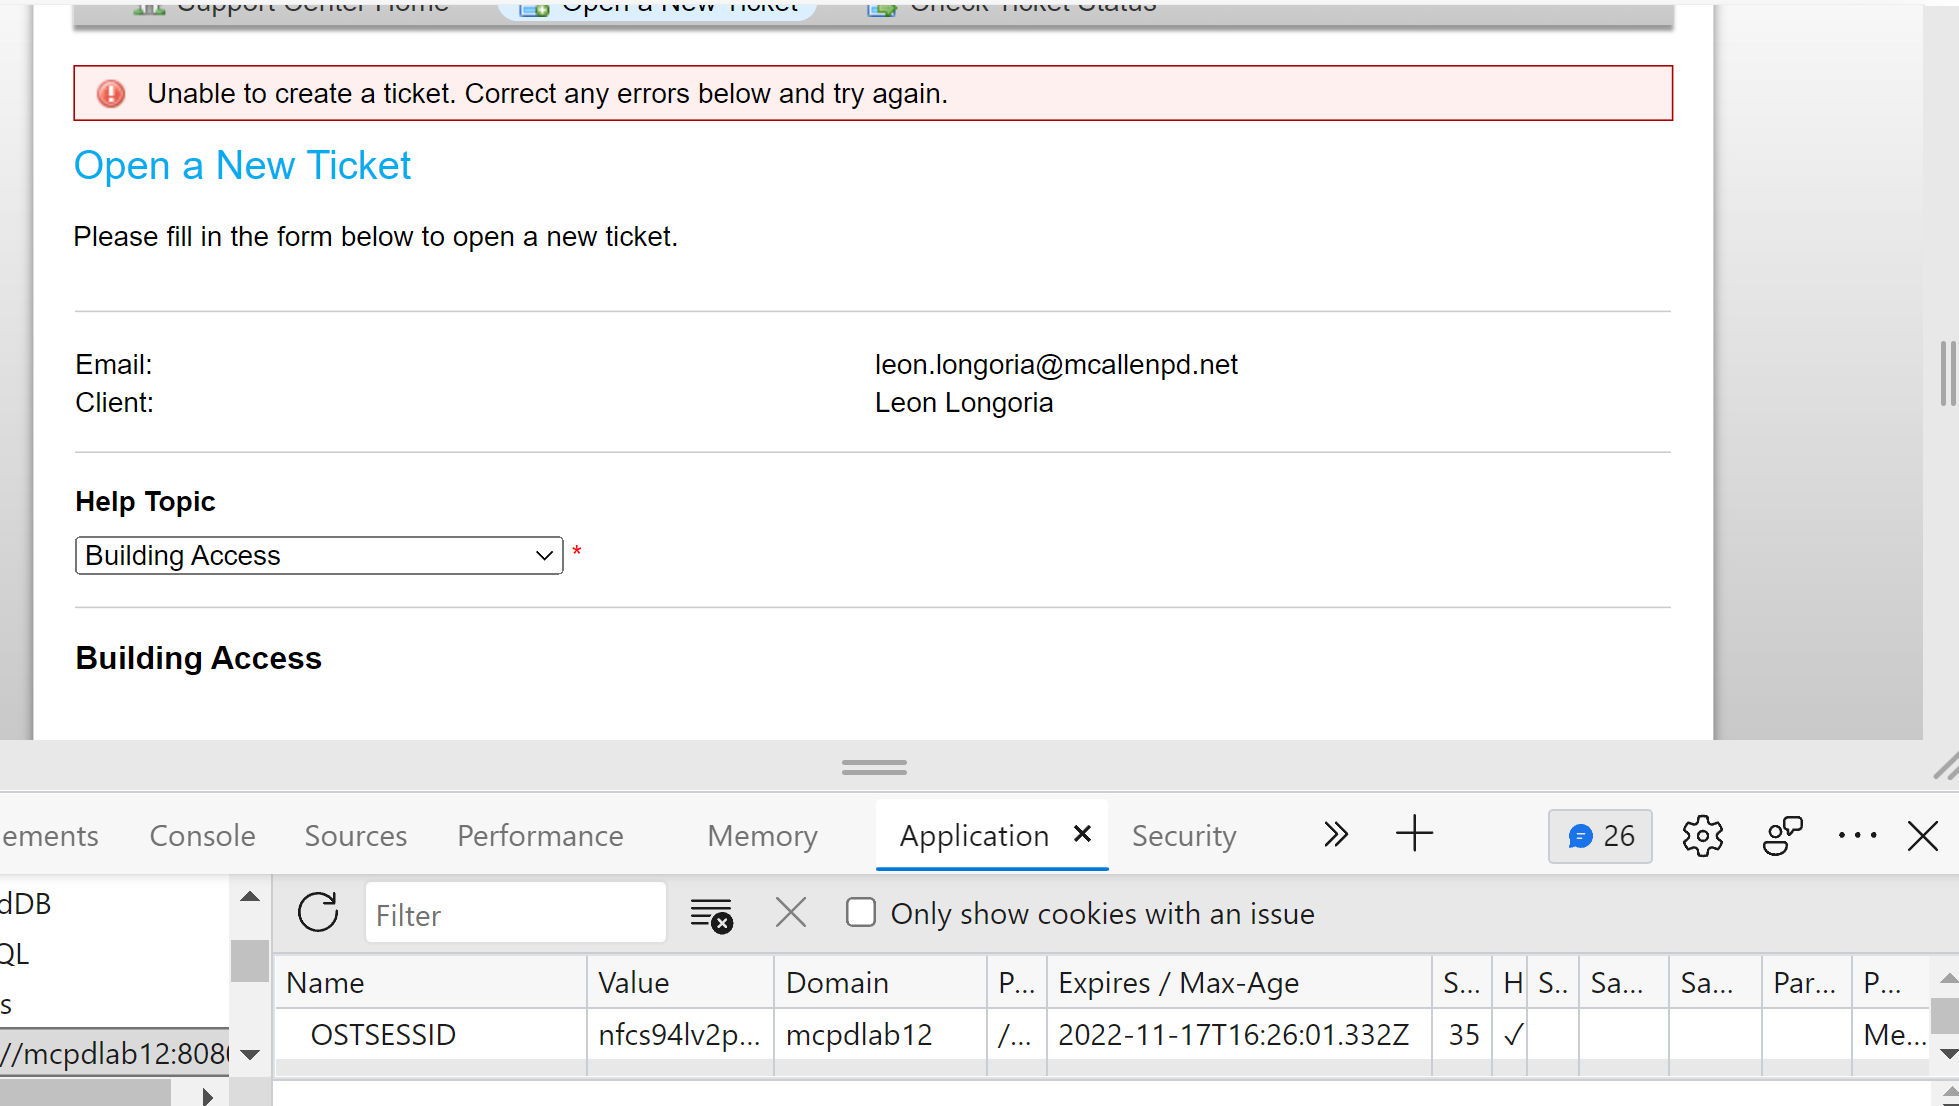Delete selected cookie X icon
The width and height of the screenshot is (1959, 1106).
pyautogui.click(x=790, y=913)
